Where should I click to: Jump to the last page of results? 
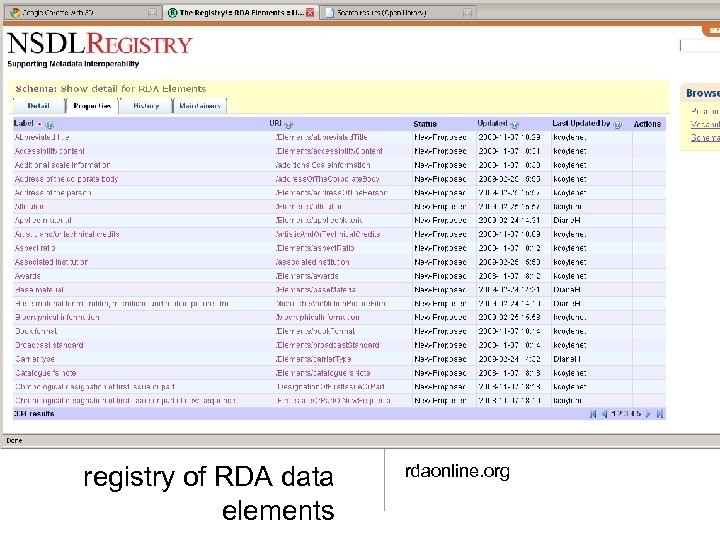660,414
